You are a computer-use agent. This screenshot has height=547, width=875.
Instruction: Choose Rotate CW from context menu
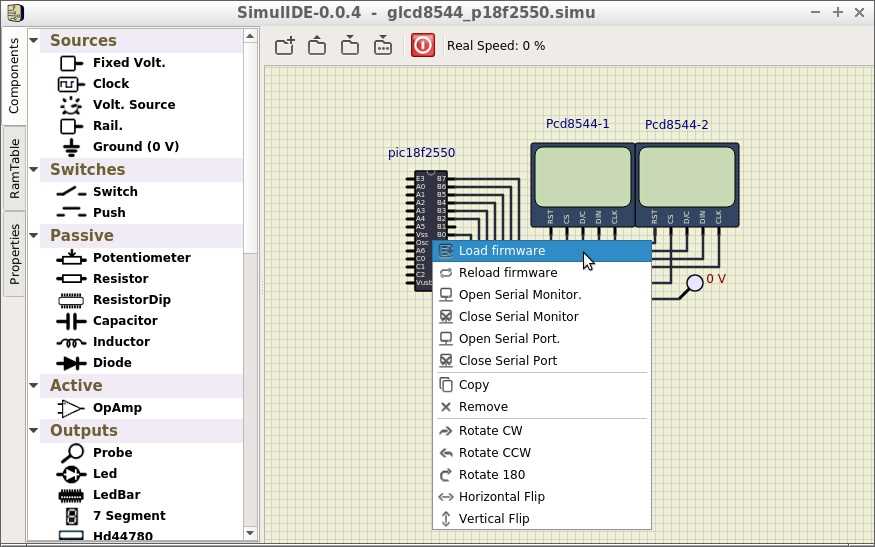542,431
